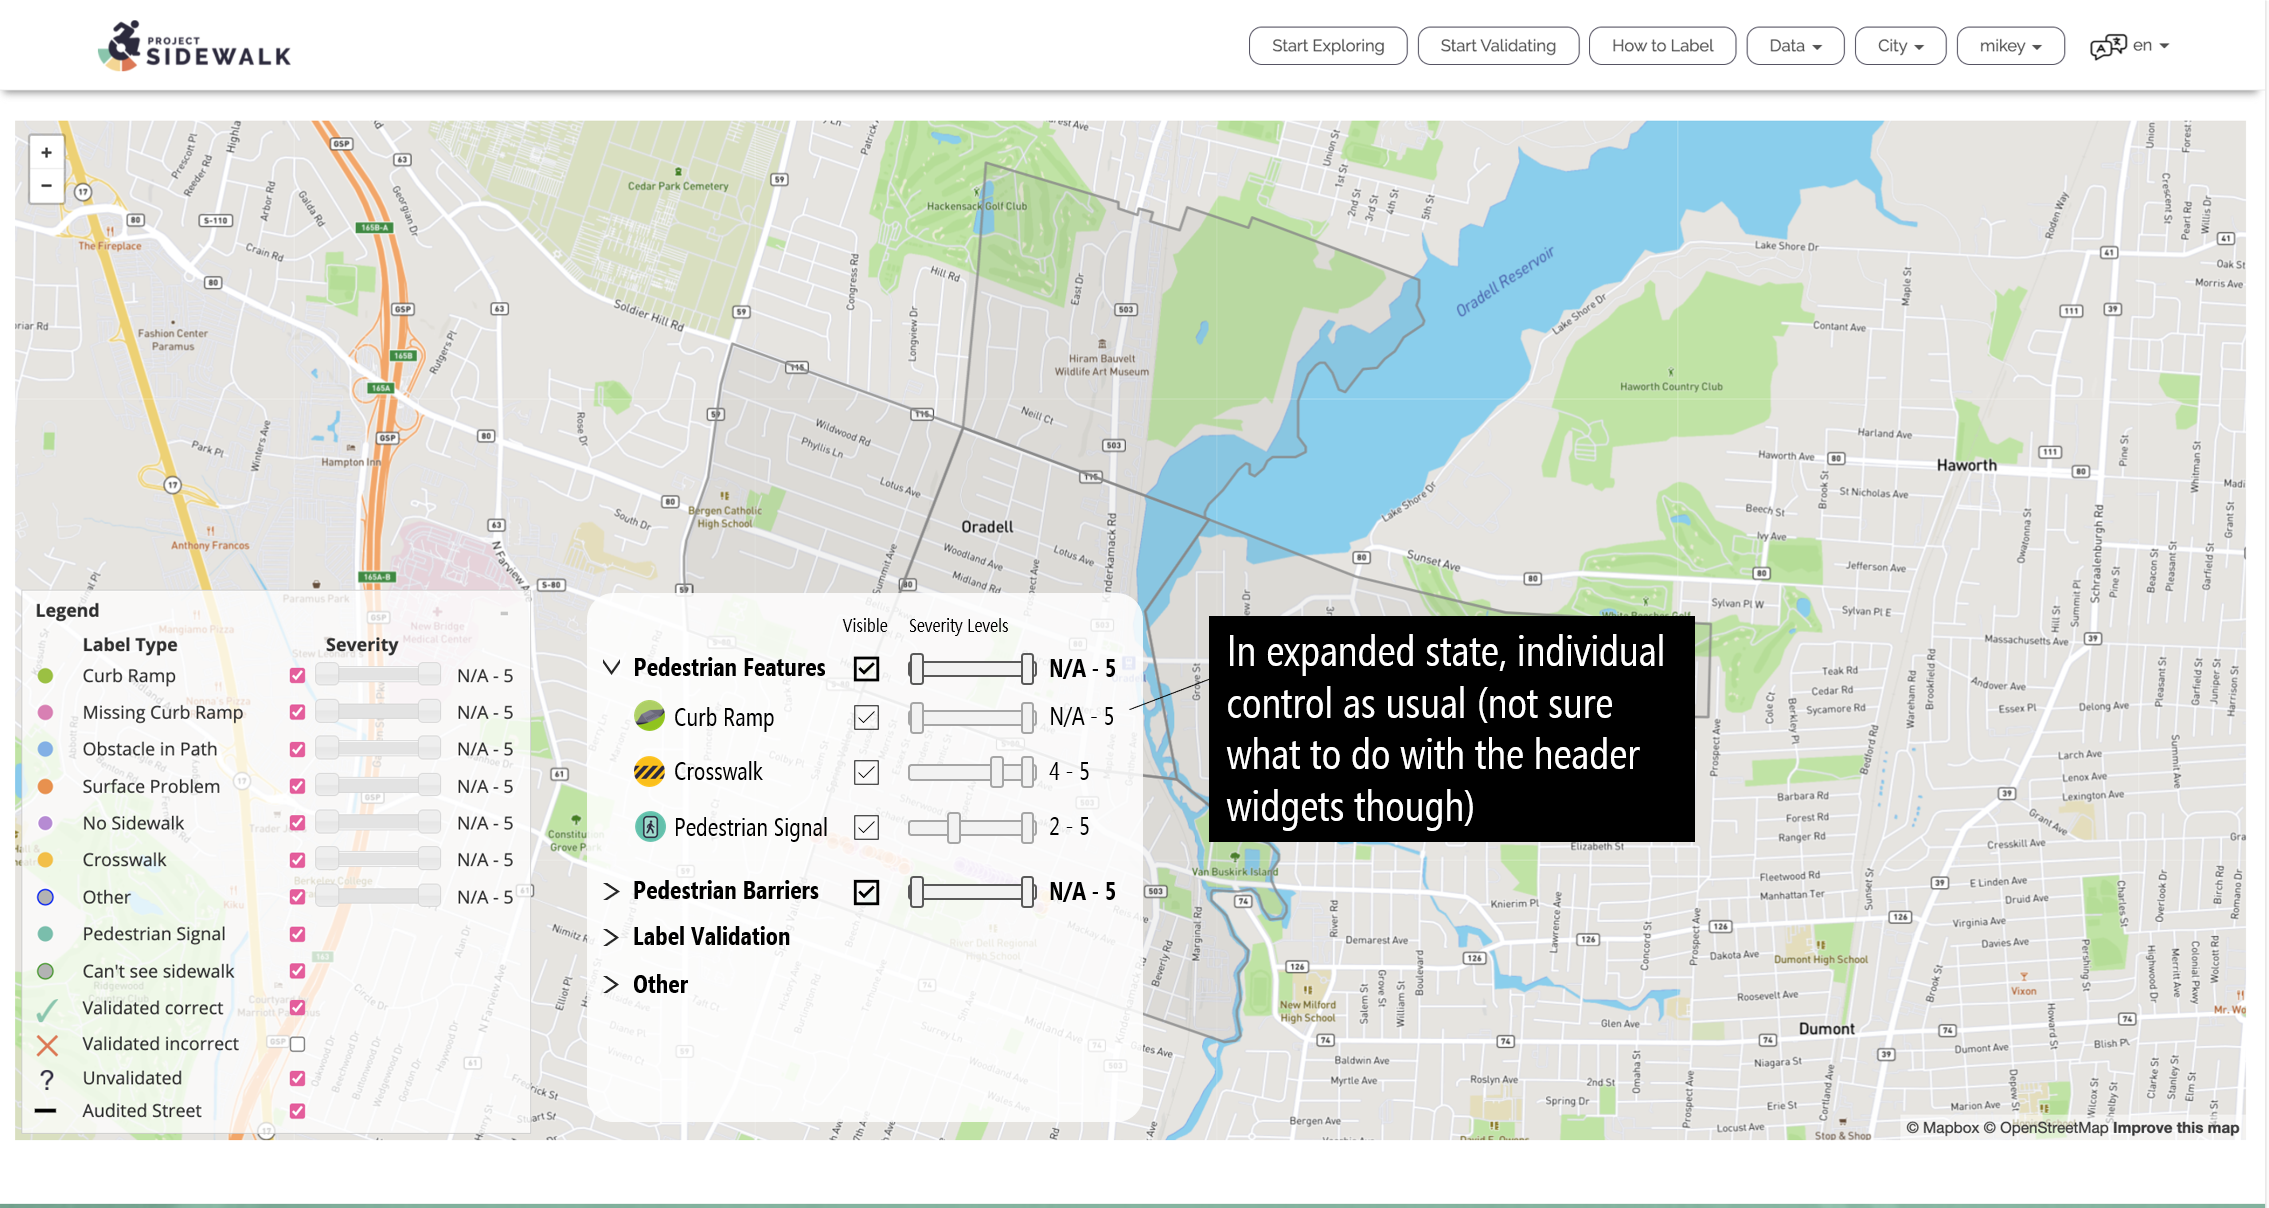This screenshot has height=1208, width=2269.
Task: Open the mikey account menu
Action: (2009, 45)
